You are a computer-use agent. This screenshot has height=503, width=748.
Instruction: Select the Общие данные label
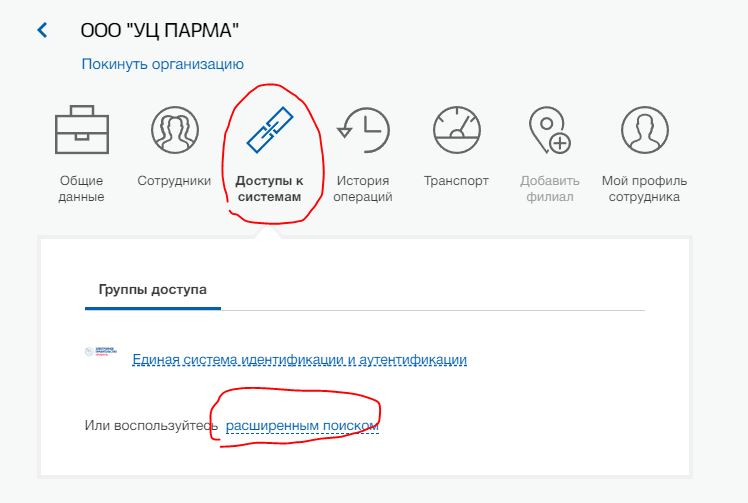82,189
